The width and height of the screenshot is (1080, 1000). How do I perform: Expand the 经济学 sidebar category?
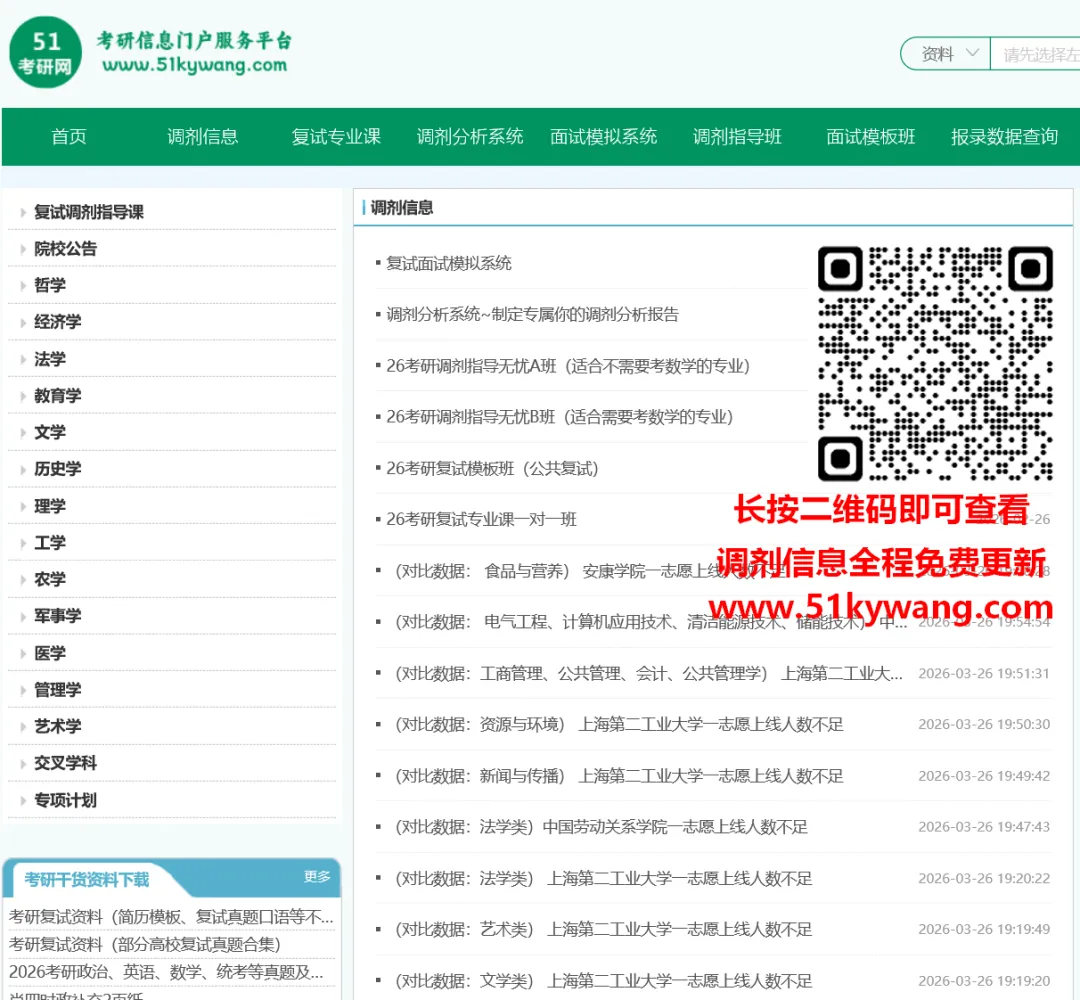58,322
